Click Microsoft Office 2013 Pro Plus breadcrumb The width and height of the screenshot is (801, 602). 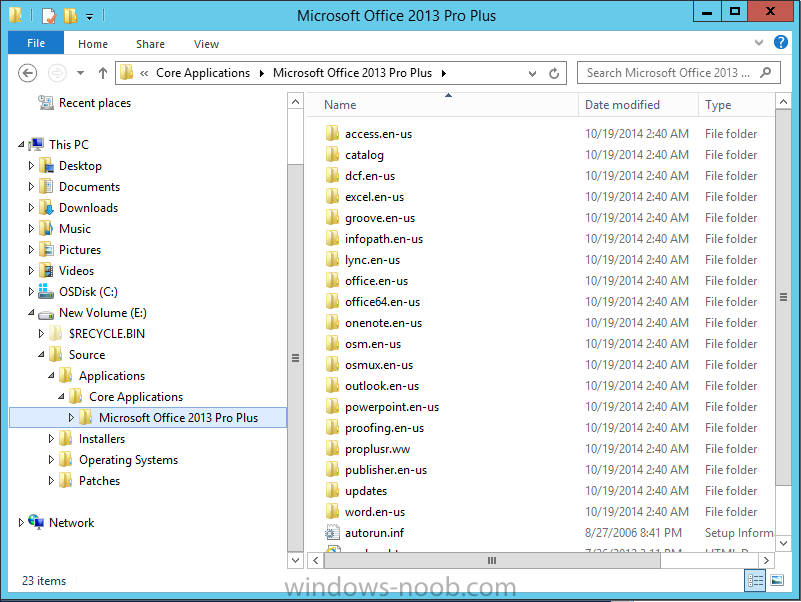[352, 73]
